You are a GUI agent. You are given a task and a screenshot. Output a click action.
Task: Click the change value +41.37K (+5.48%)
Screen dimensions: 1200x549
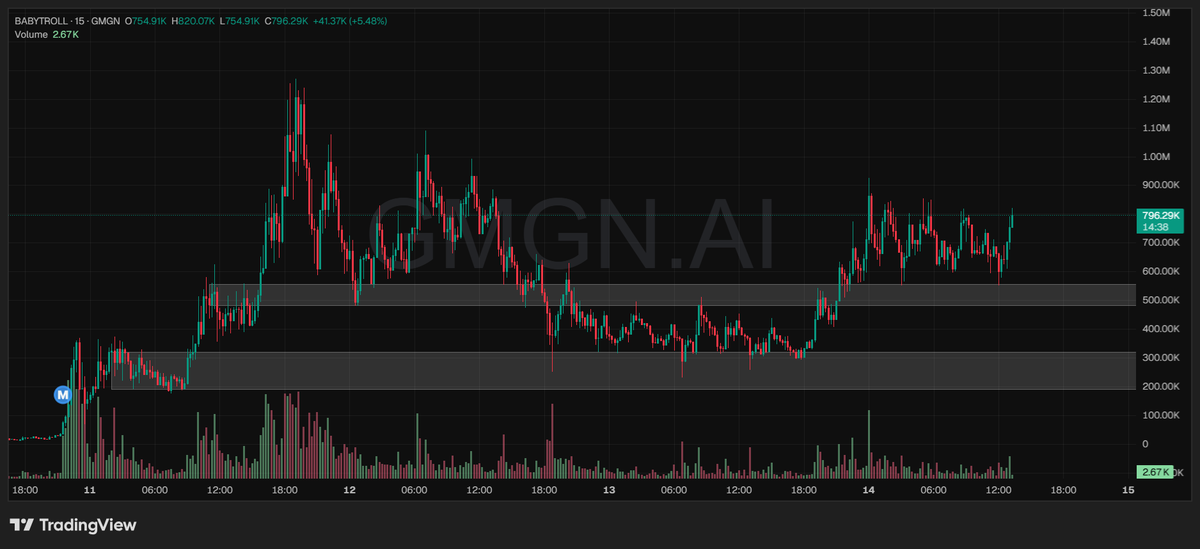coord(351,21)
